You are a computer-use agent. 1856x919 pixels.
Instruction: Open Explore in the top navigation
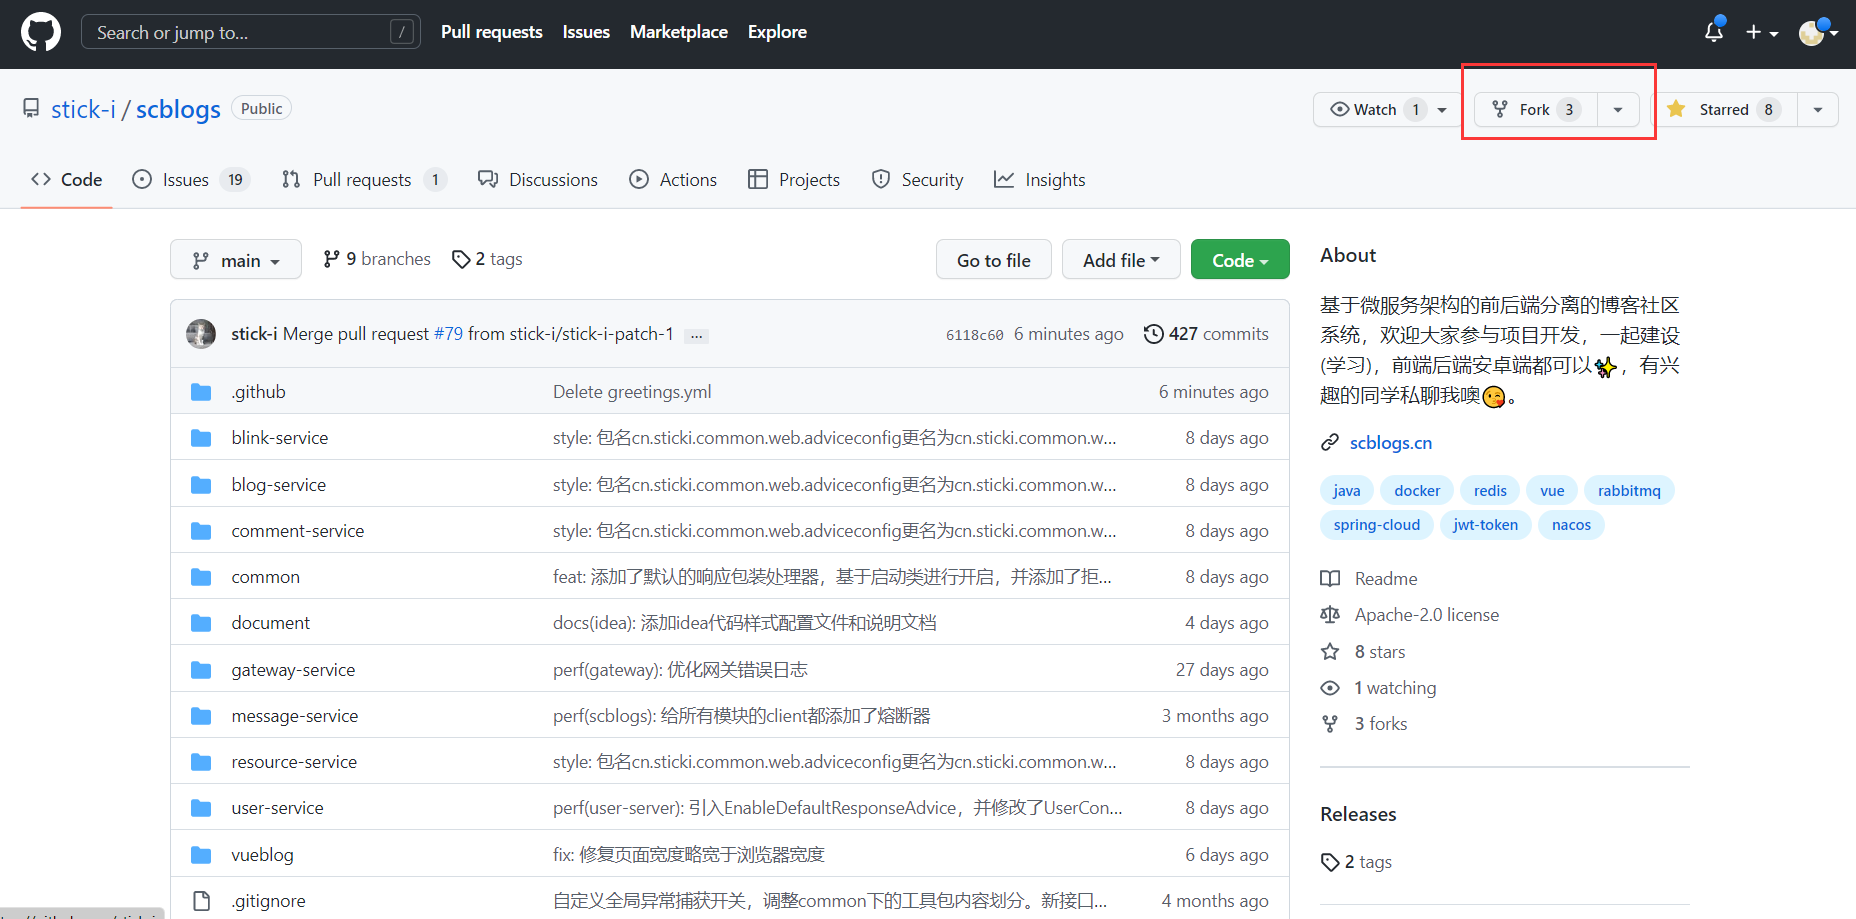point(777,32)
